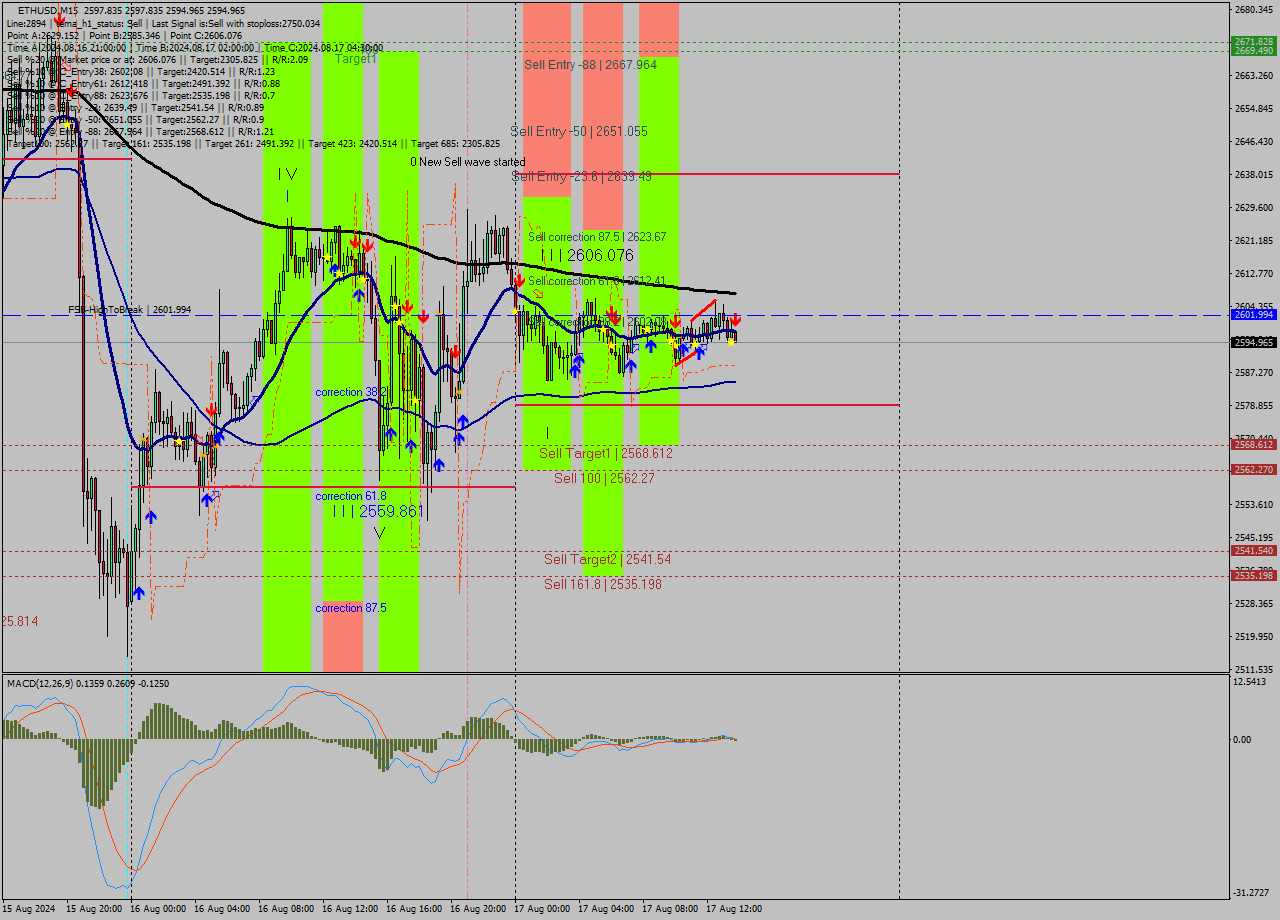Click the green 2671.828 price tag
The image size is (1280, 920).
[x=1253, y=42]
